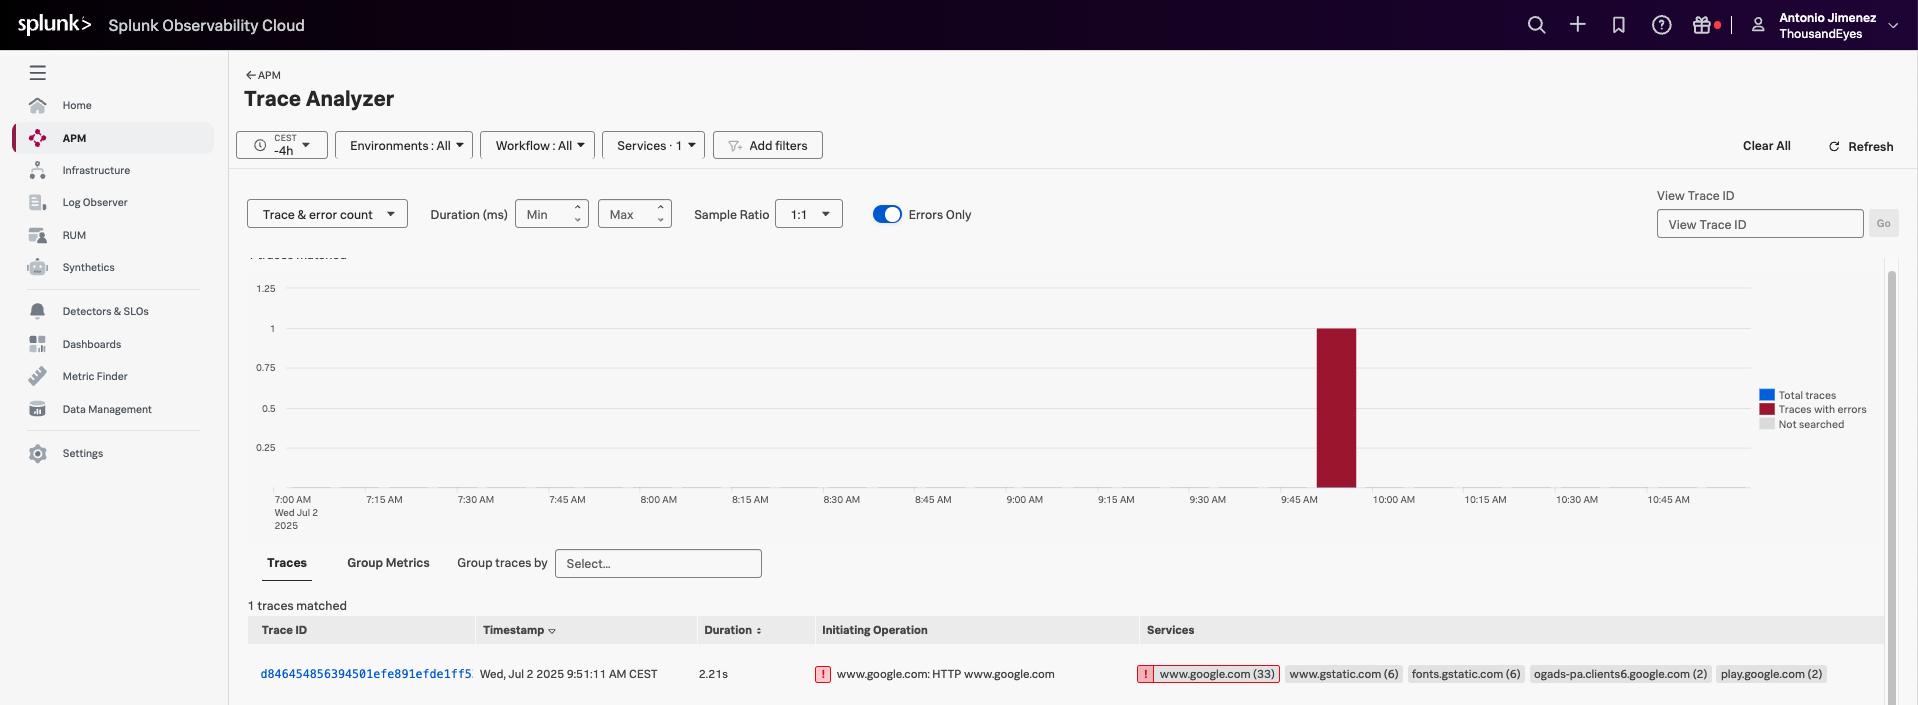Switch to the Group Metrics tab
The width and height of the screenshot is (1918, 705).
pyautogui.click(x=388, y=563)
